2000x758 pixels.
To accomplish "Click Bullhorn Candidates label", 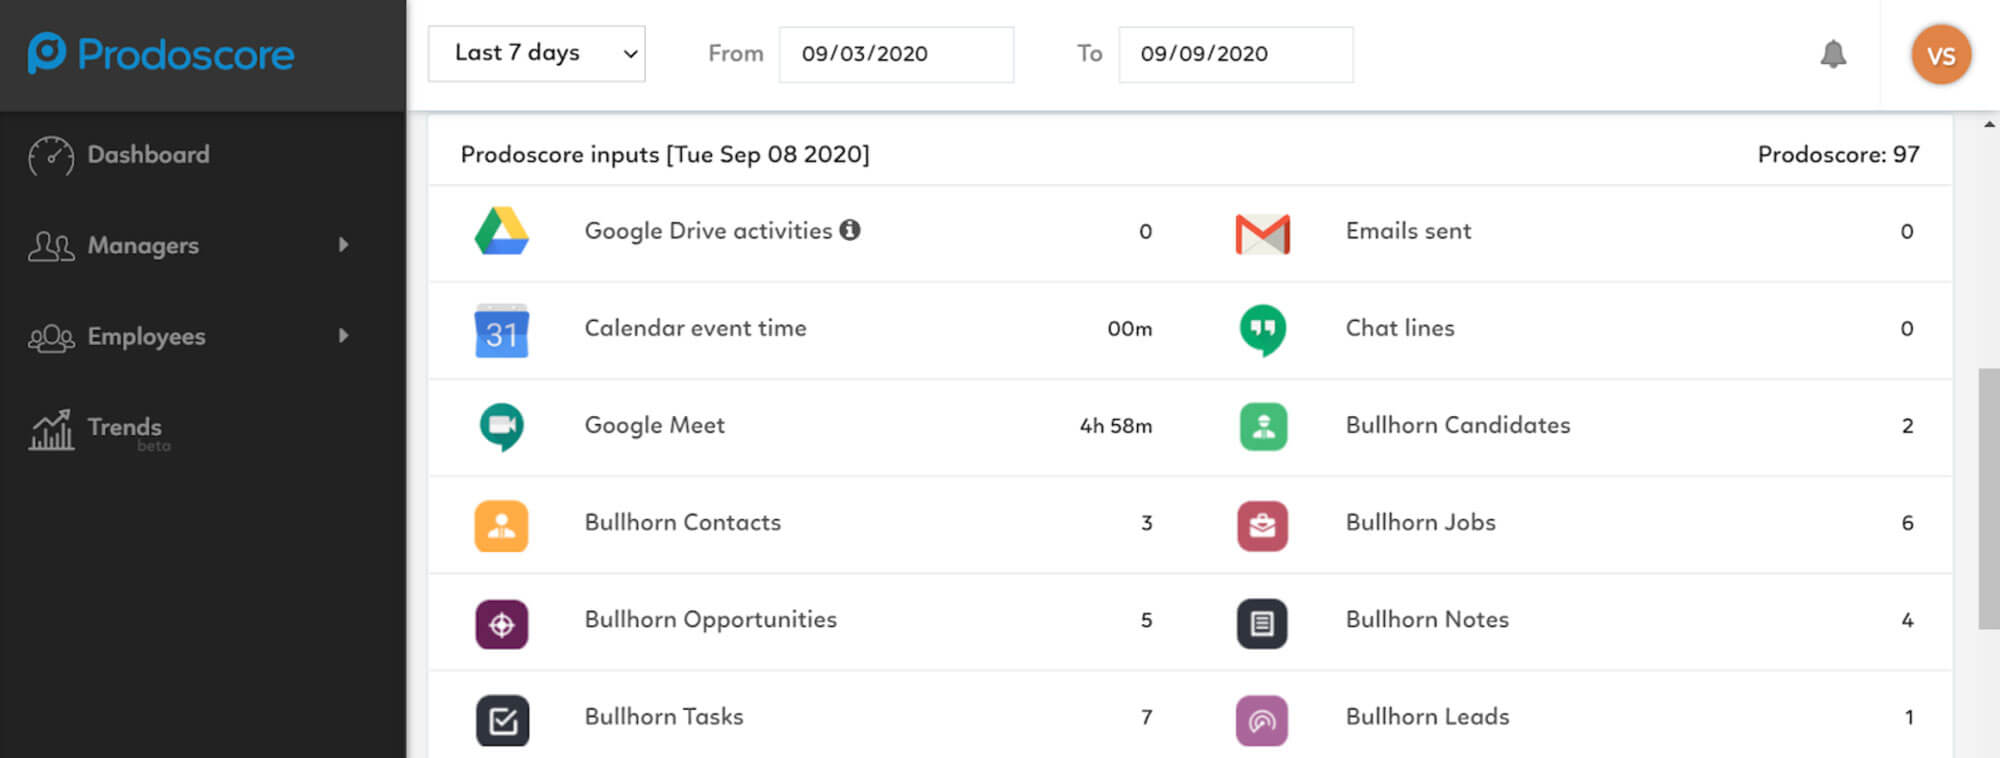I will tap(1458, 424).
